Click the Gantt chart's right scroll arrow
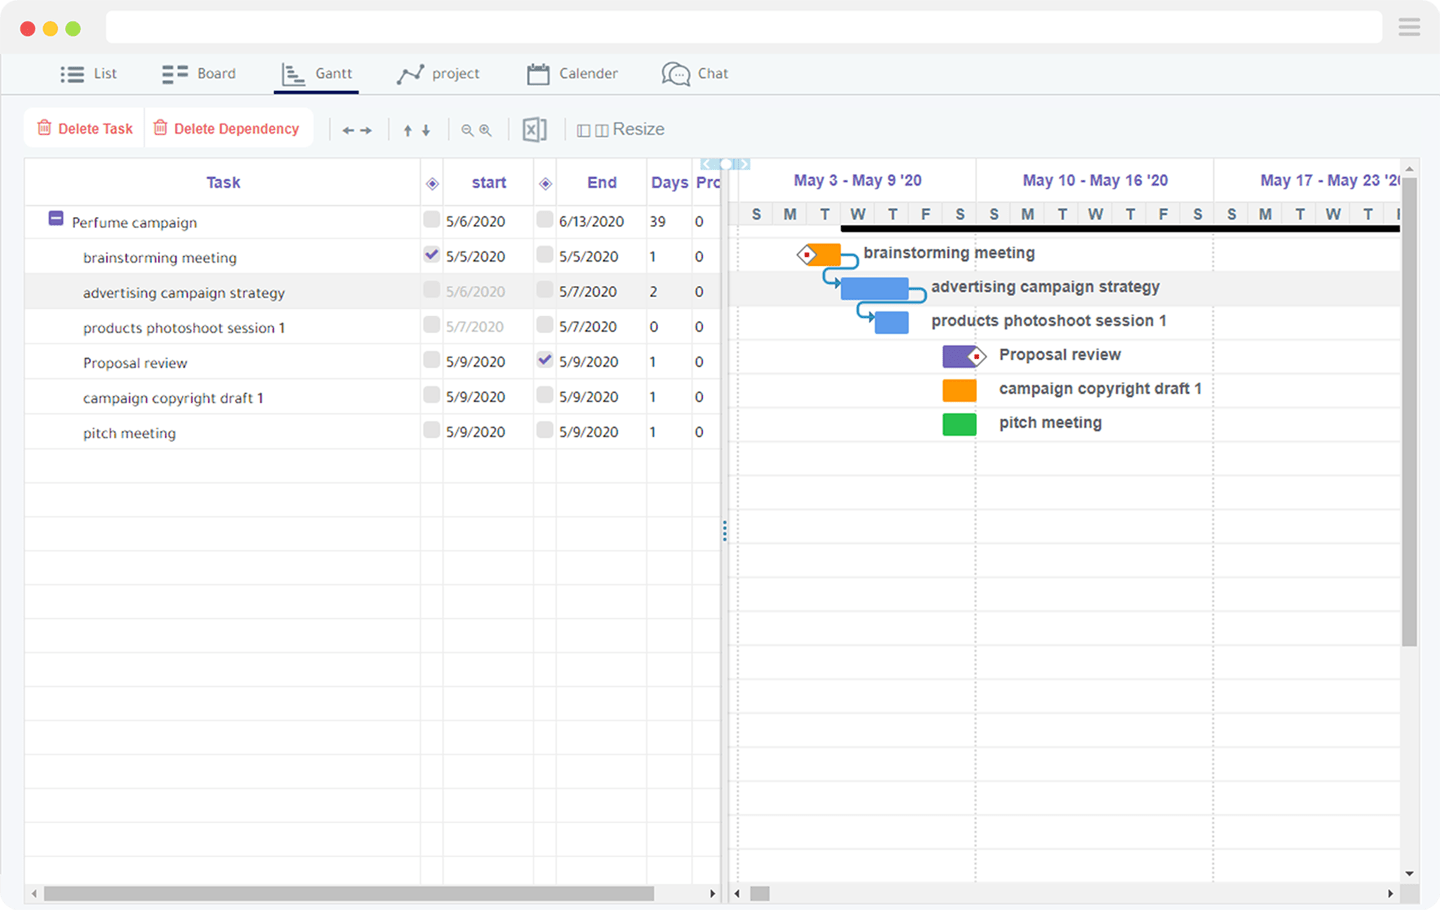 coord(1390,894)
